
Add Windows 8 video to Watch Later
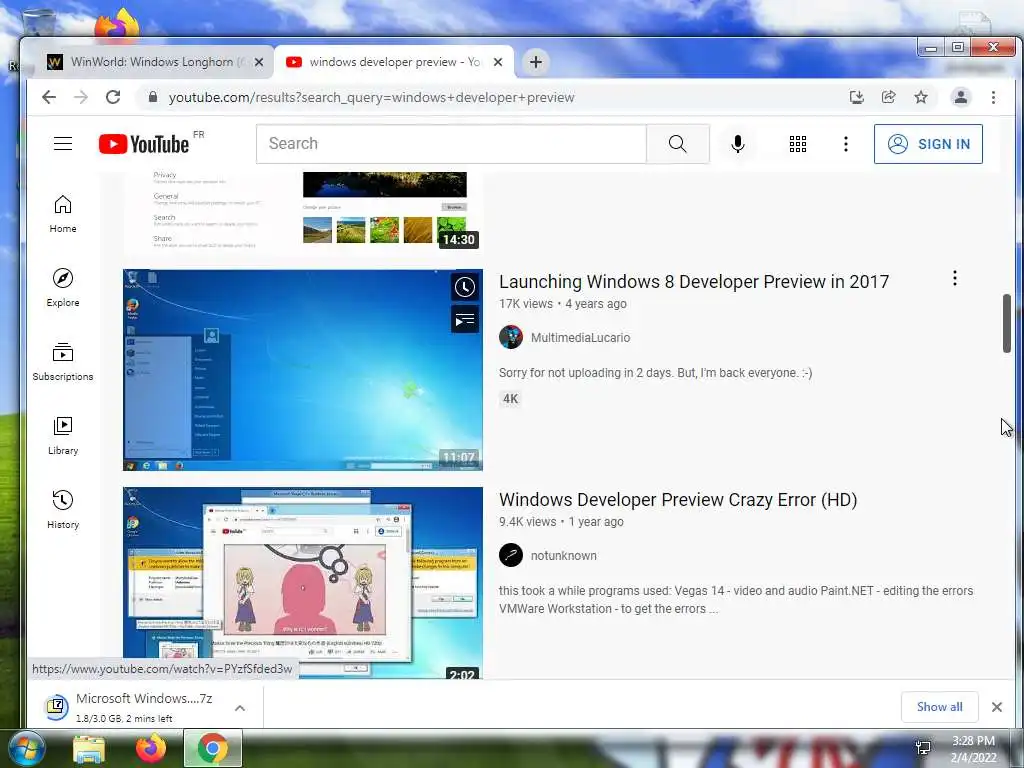pos(464,287)
